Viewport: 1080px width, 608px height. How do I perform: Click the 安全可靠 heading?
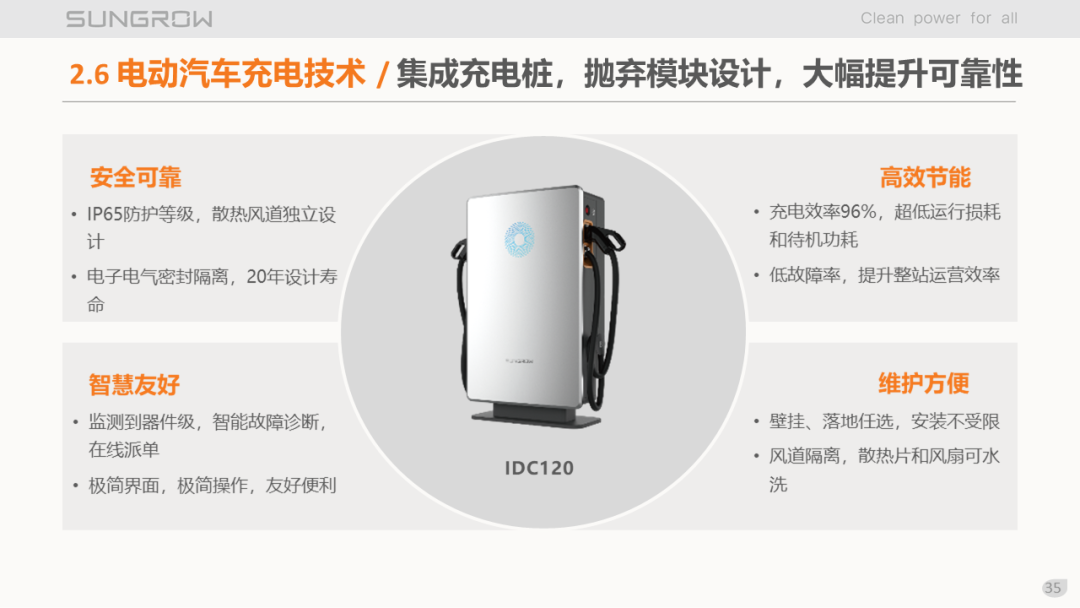pyautogui.click(x=136, y=178)
